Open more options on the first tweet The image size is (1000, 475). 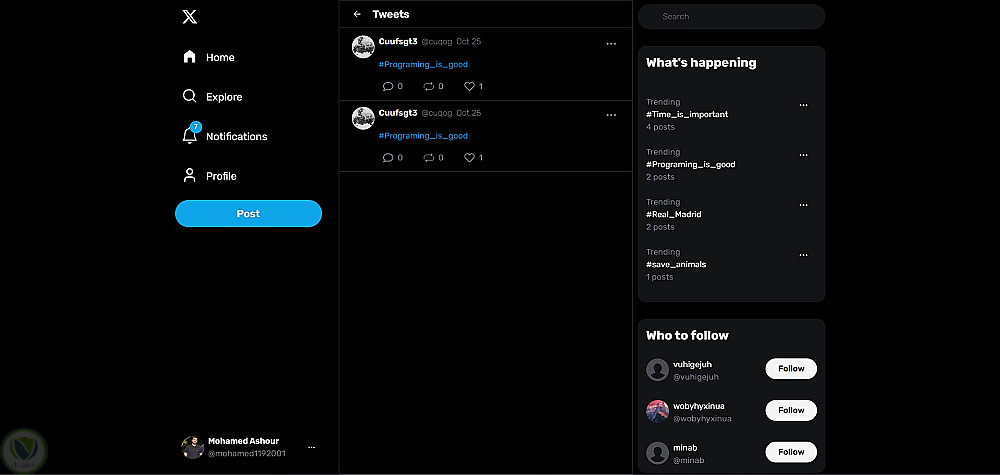click(611, 44)
